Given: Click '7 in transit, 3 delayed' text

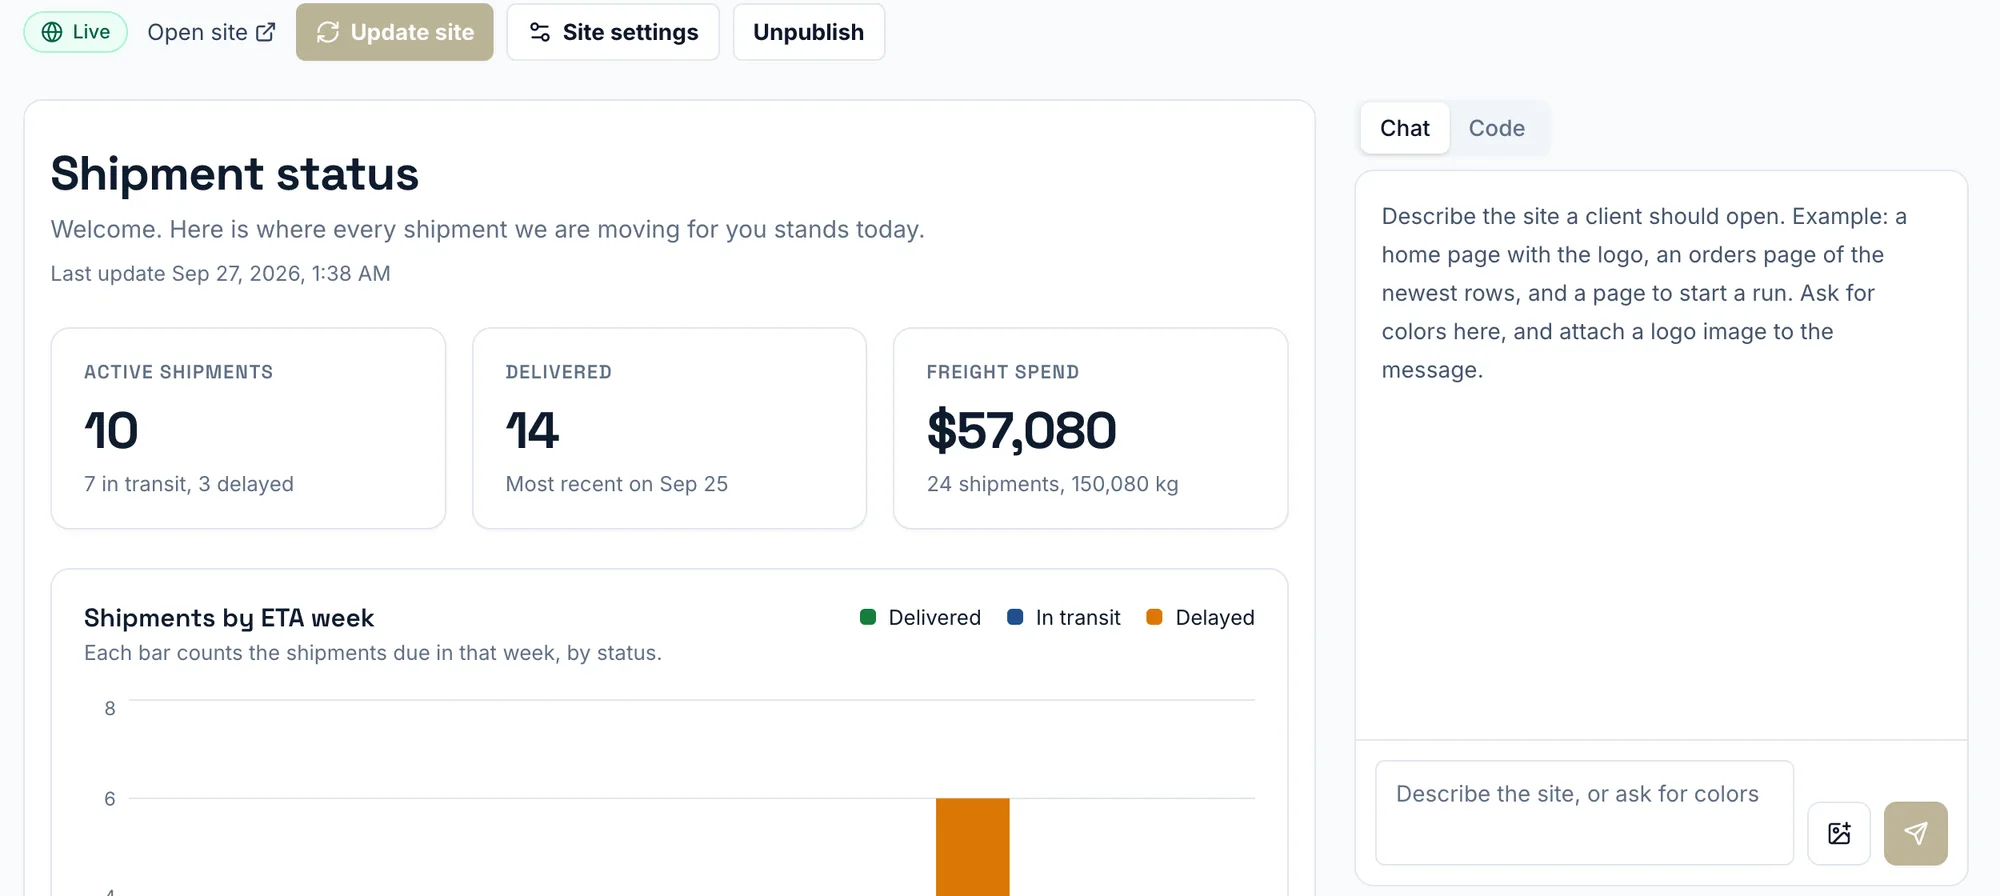Looking at the screenshot, I should click(189, 484).
